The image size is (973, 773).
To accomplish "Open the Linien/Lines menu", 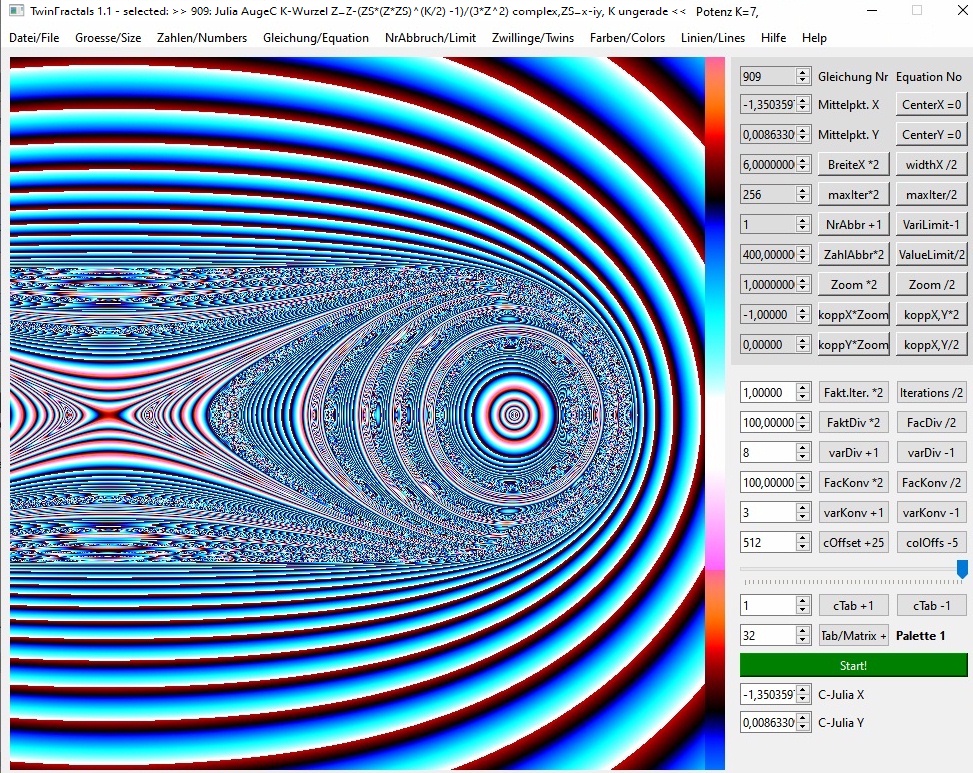I will pos(713,38).
